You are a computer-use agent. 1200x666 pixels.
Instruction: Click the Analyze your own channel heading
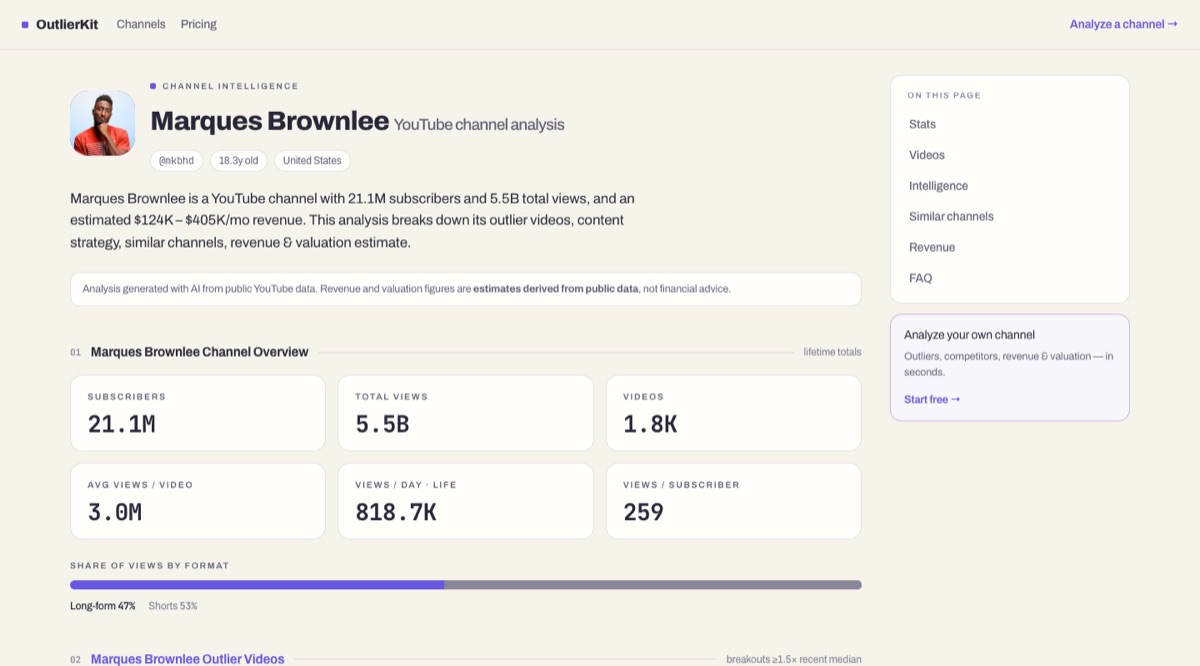[x=970, y=335]
